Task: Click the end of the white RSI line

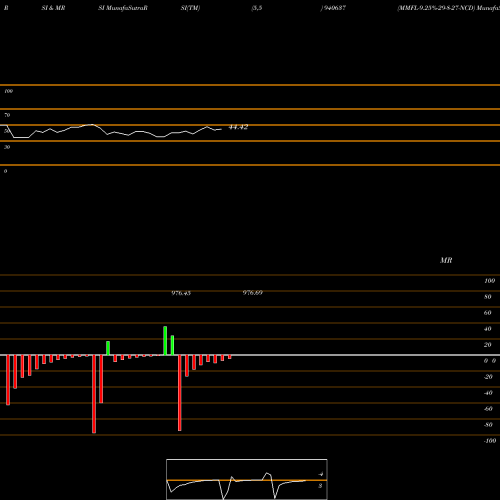Action: pyautogui.click(x=221, y=129)
